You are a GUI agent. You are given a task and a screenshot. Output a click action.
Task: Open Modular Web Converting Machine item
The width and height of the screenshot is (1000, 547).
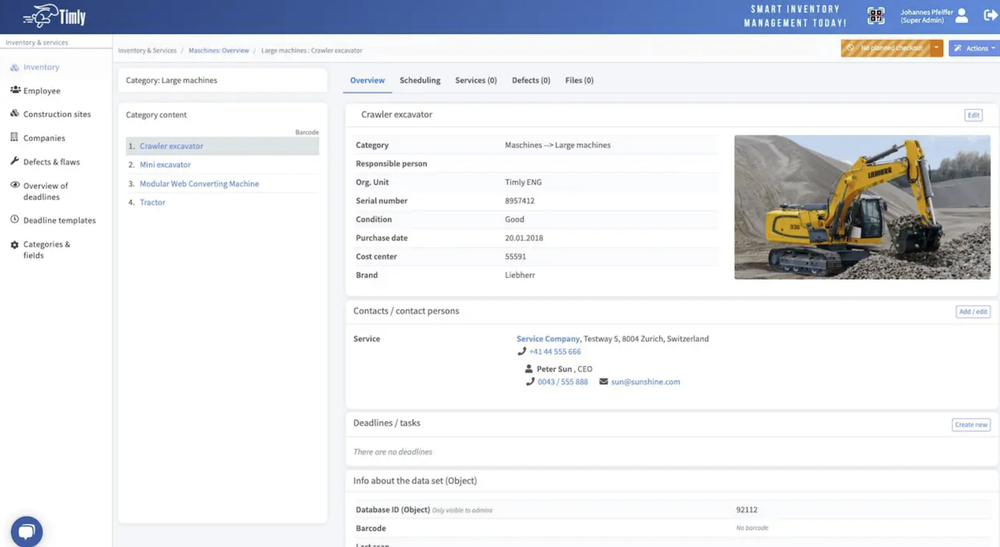199,184
